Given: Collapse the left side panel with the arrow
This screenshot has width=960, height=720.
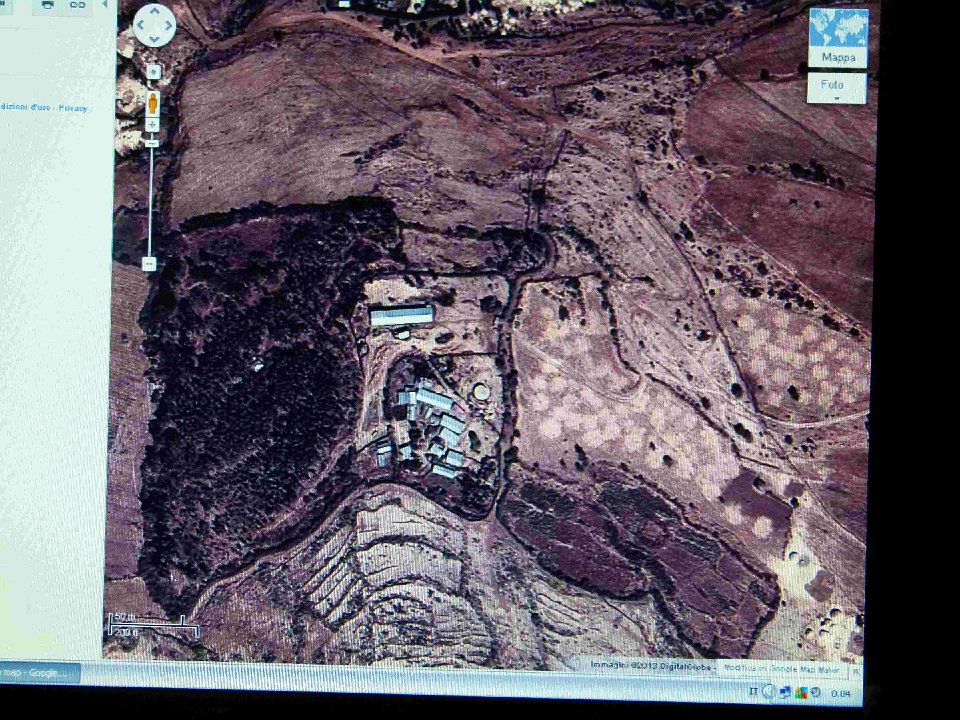Looking at the screenshot, I should coord(105,4).
